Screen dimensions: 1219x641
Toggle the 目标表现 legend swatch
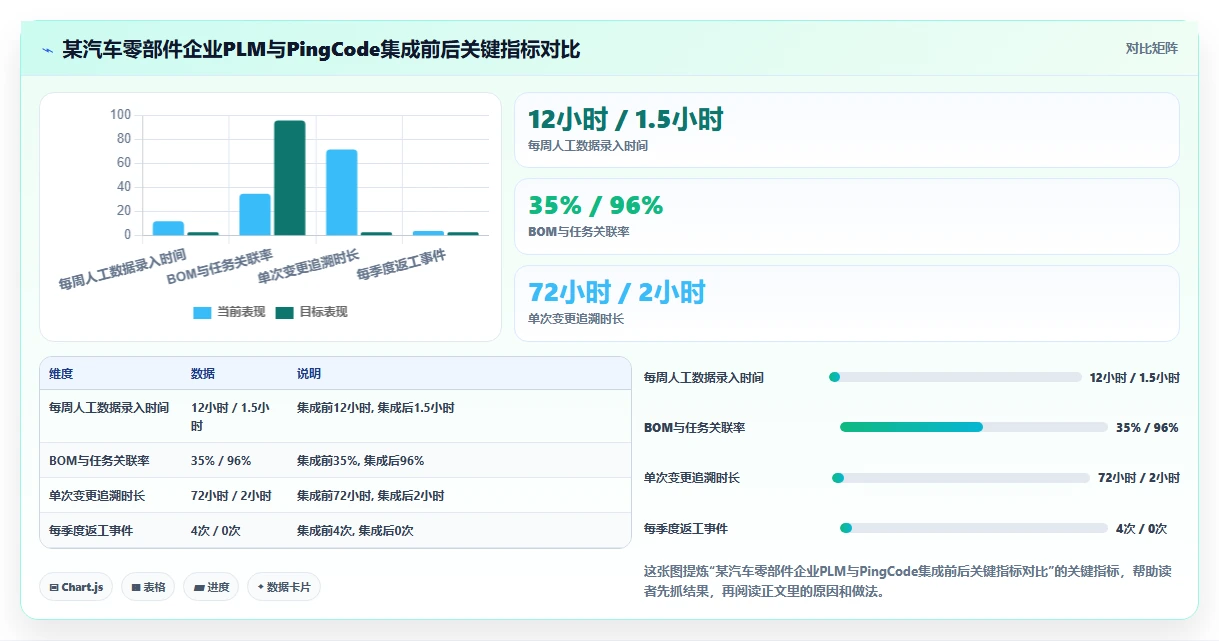tap(285, 312)
